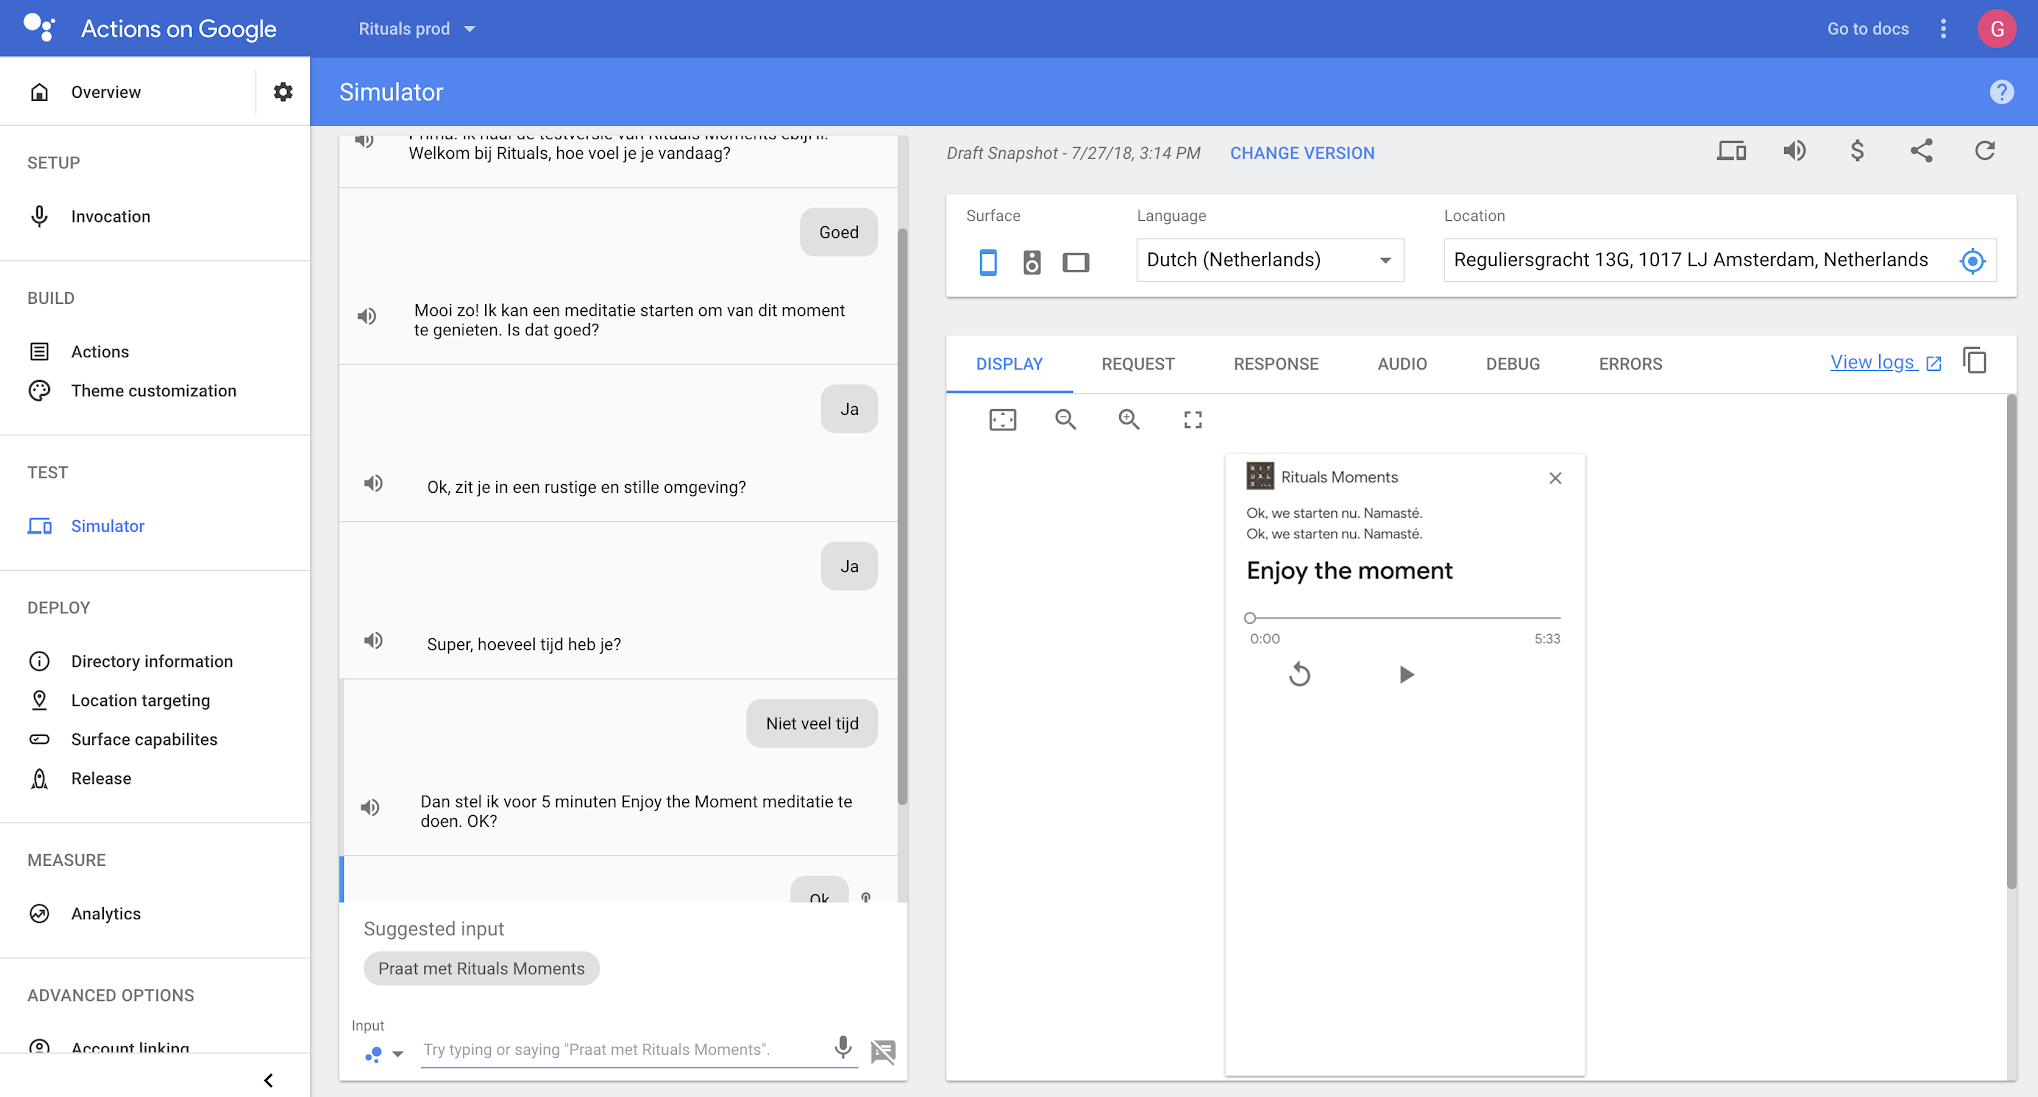This screenshot has width=2038, height=1097.
Task: Select the phone surface
Action: pos(988,262)
